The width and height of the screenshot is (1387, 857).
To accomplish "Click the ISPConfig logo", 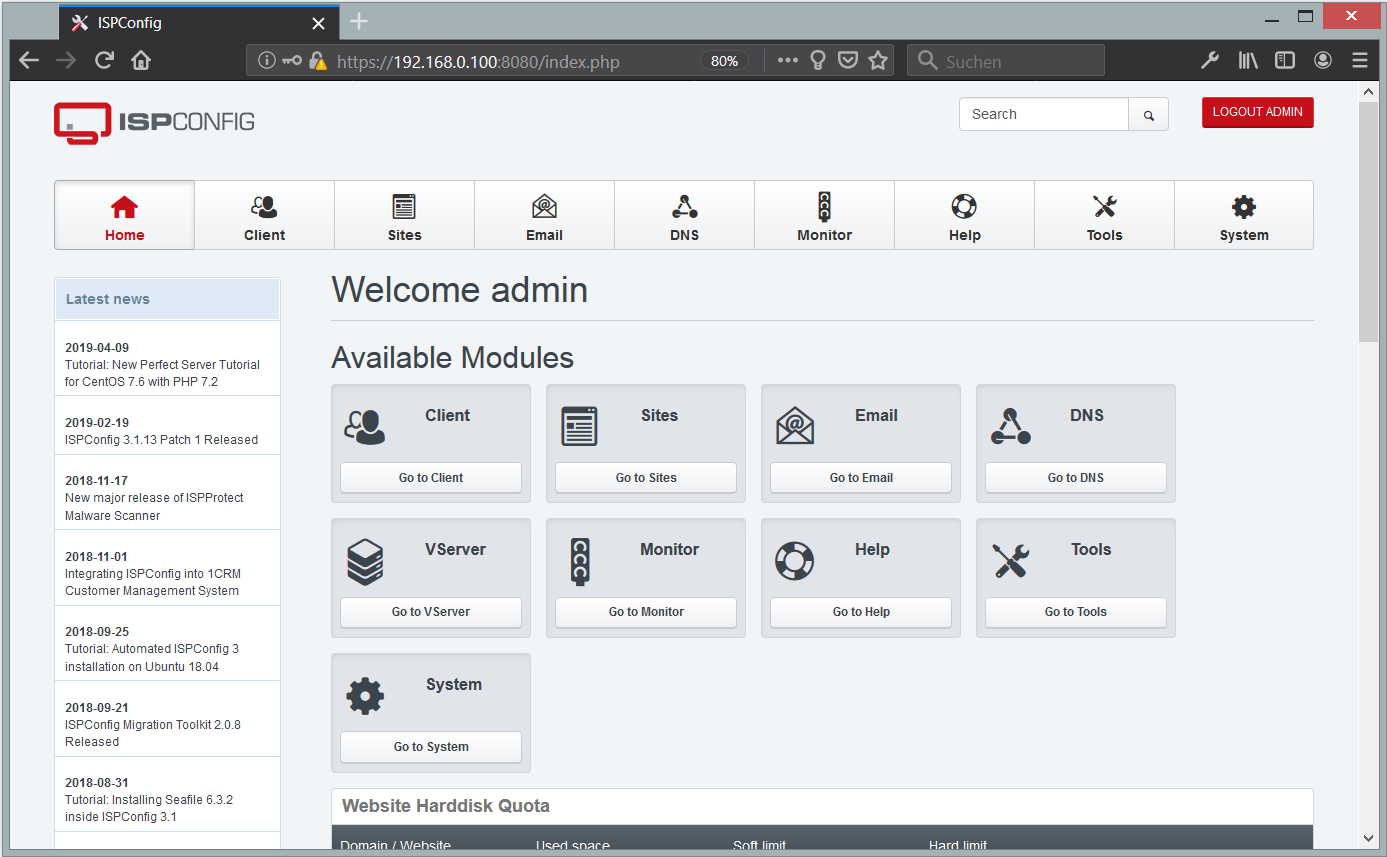I will [154, 123].
